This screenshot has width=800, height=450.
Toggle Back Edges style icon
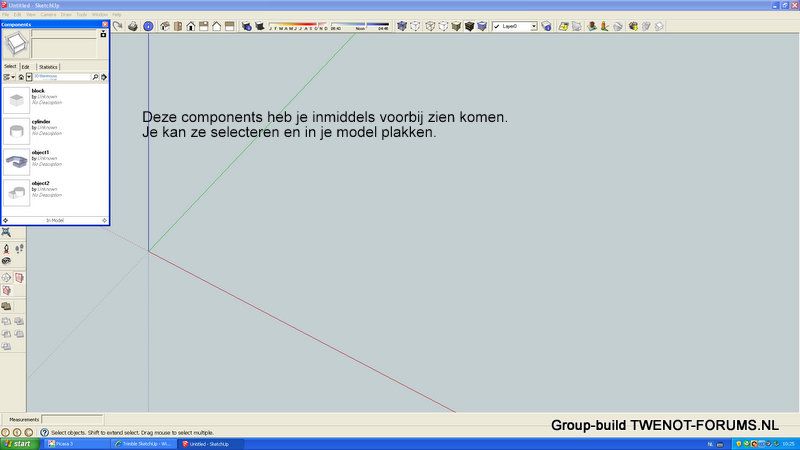pos(415,26)
